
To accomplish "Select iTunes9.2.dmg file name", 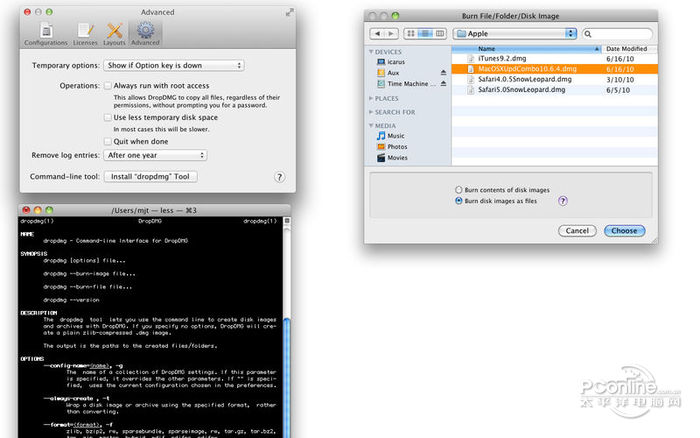I will (x=502, y=58).
